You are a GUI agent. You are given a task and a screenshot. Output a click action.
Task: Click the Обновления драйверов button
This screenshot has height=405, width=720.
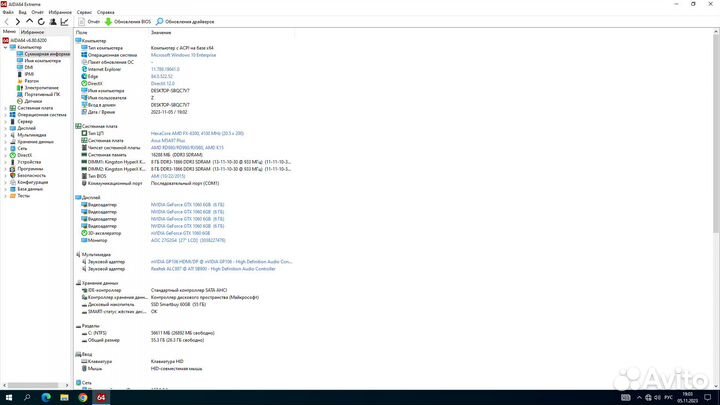pos(190,21)
